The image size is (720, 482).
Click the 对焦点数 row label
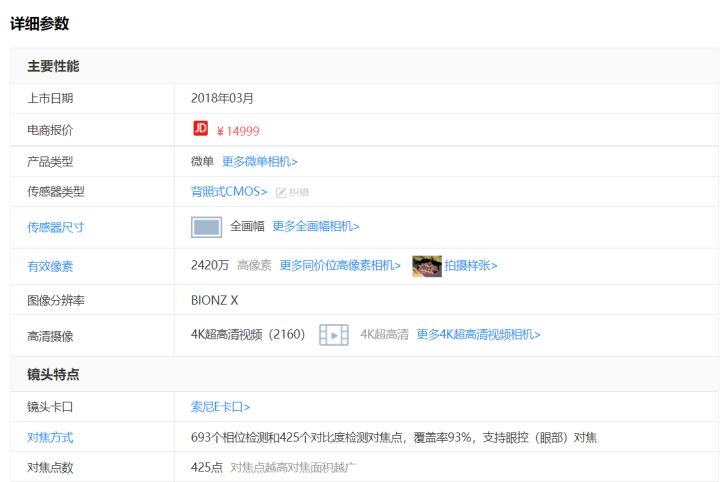[50, 467]
